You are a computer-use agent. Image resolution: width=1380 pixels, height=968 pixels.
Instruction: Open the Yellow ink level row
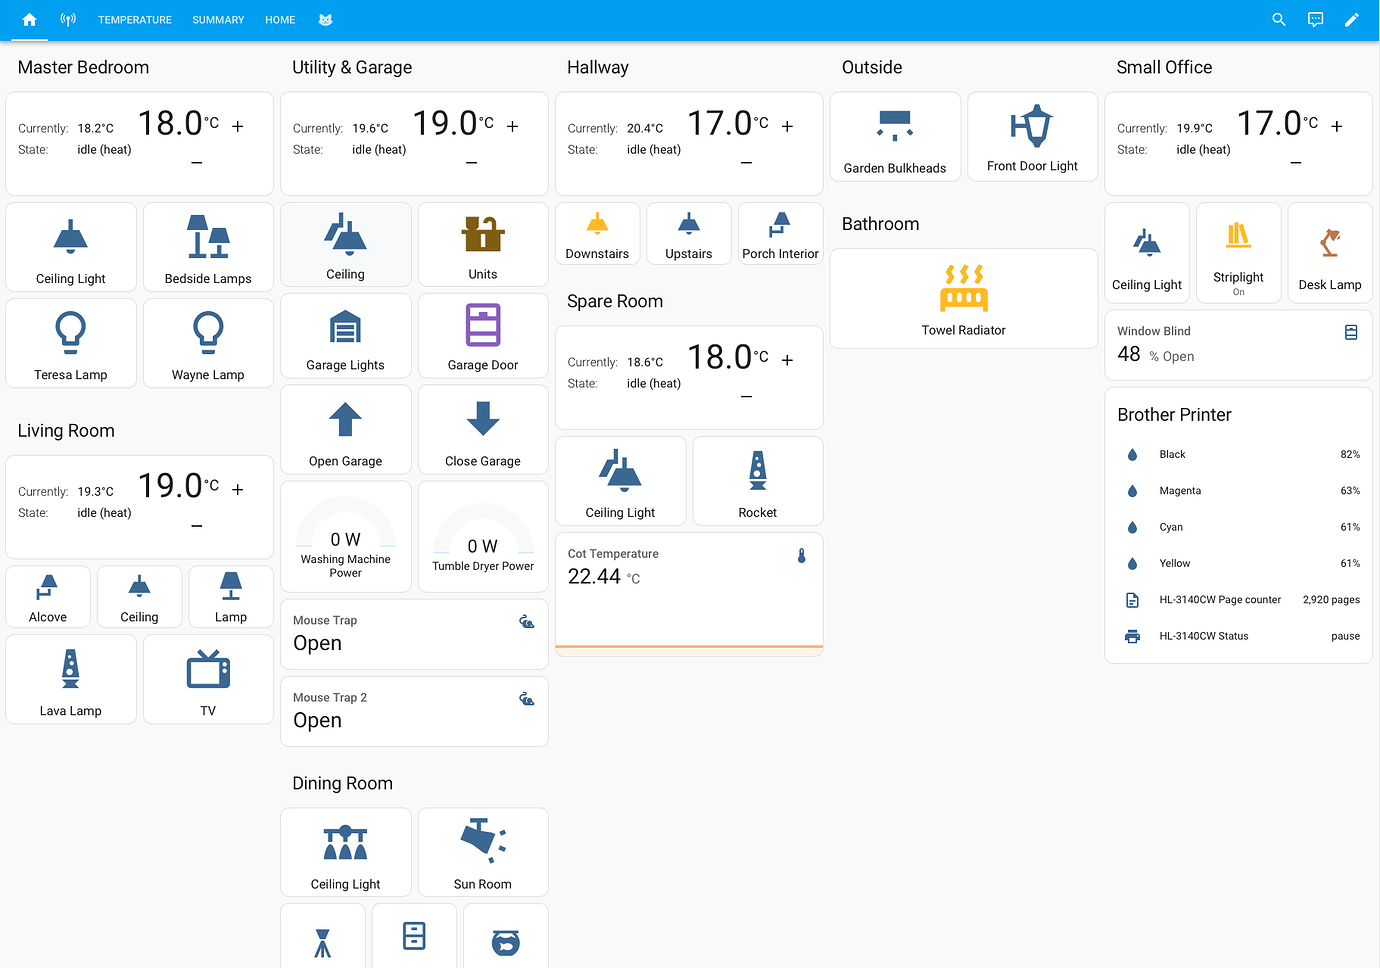coord(1238,563)
